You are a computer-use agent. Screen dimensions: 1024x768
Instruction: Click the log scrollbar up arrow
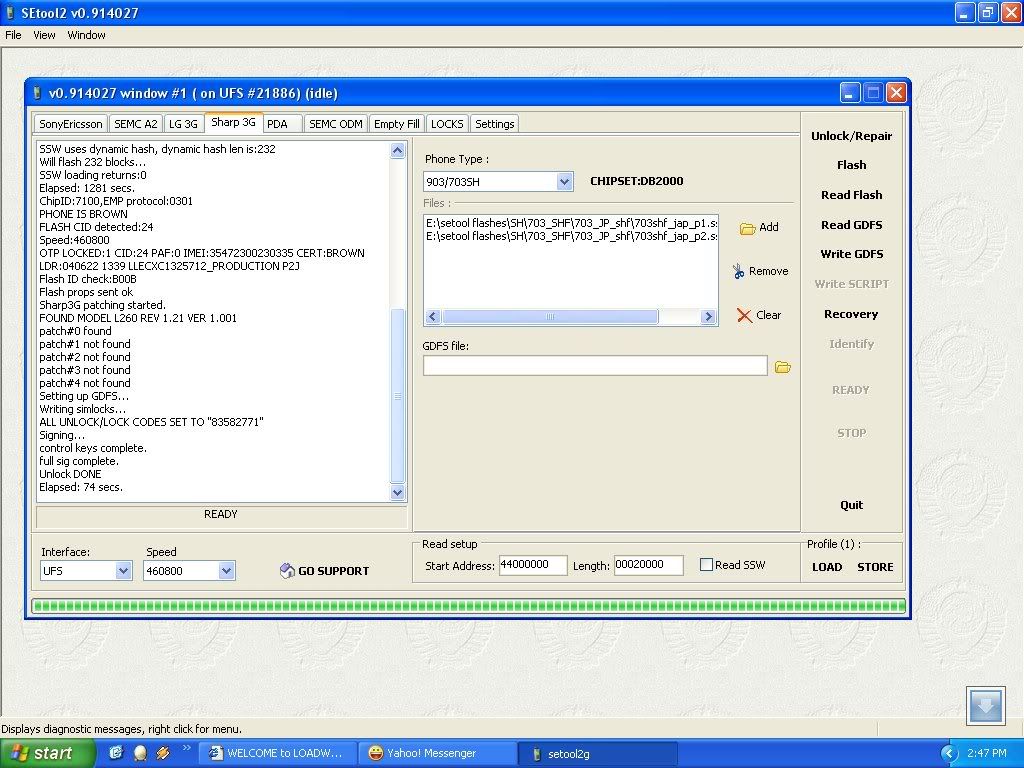(x=397, y=151)
